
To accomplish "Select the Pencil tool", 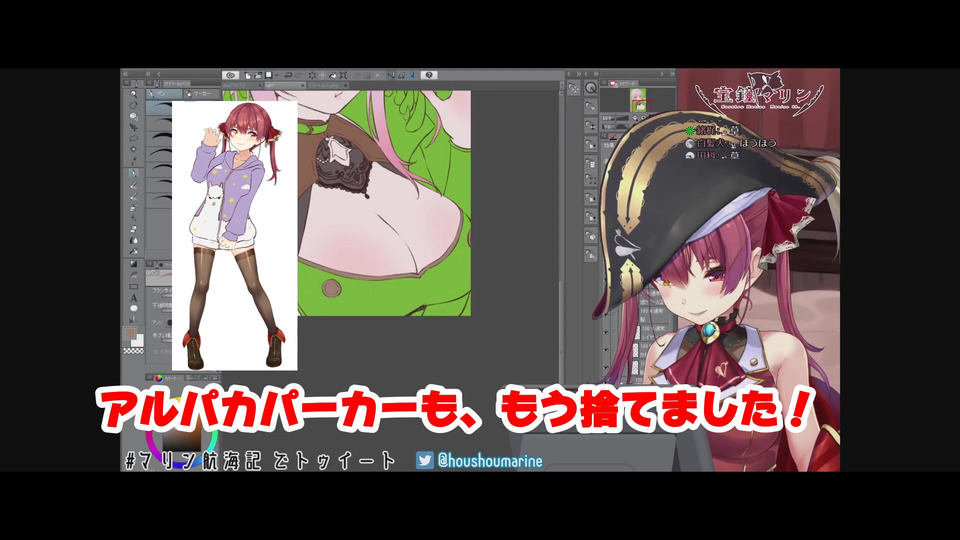I will (x=133, y=185).
